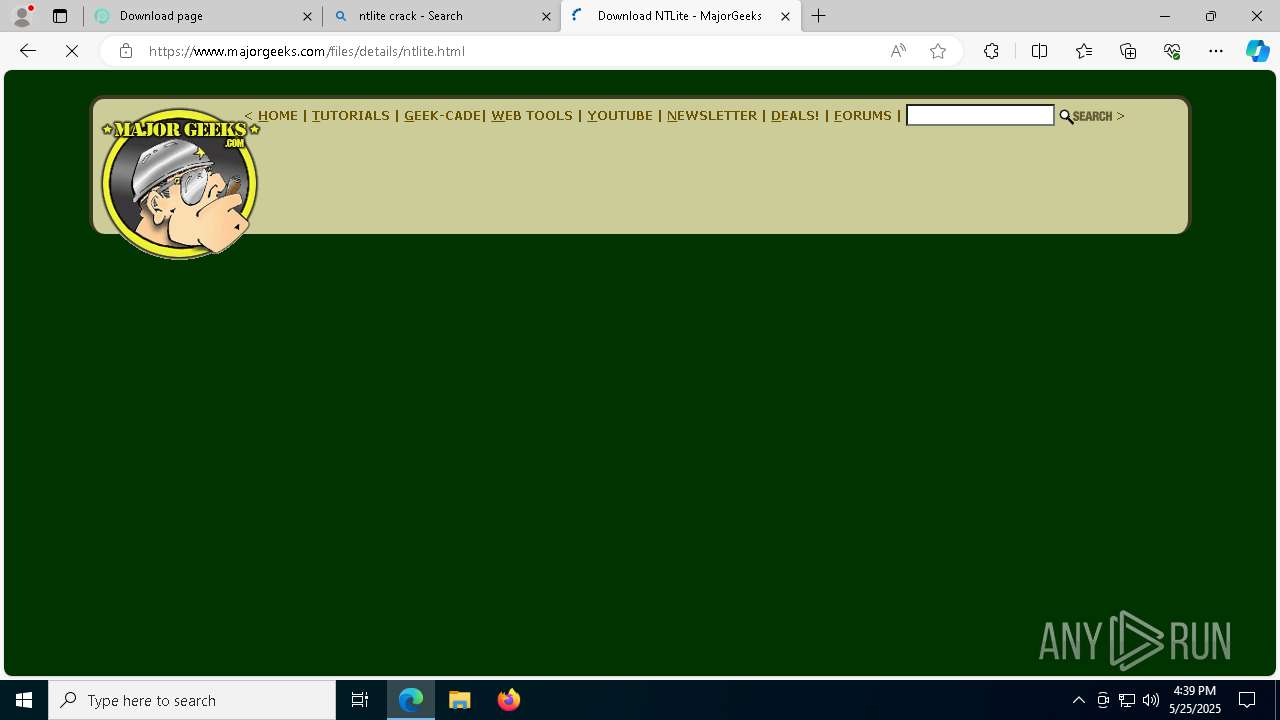This screenshot has height=720, width=1280.
Task: Close the Download page tab
Action: tap(308, 16)
